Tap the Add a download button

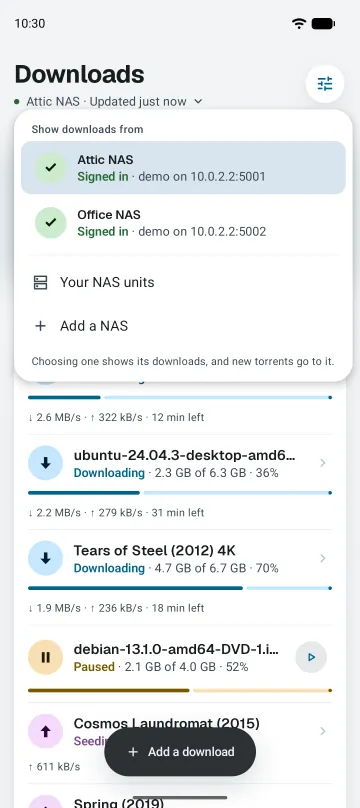coord(180,752)
